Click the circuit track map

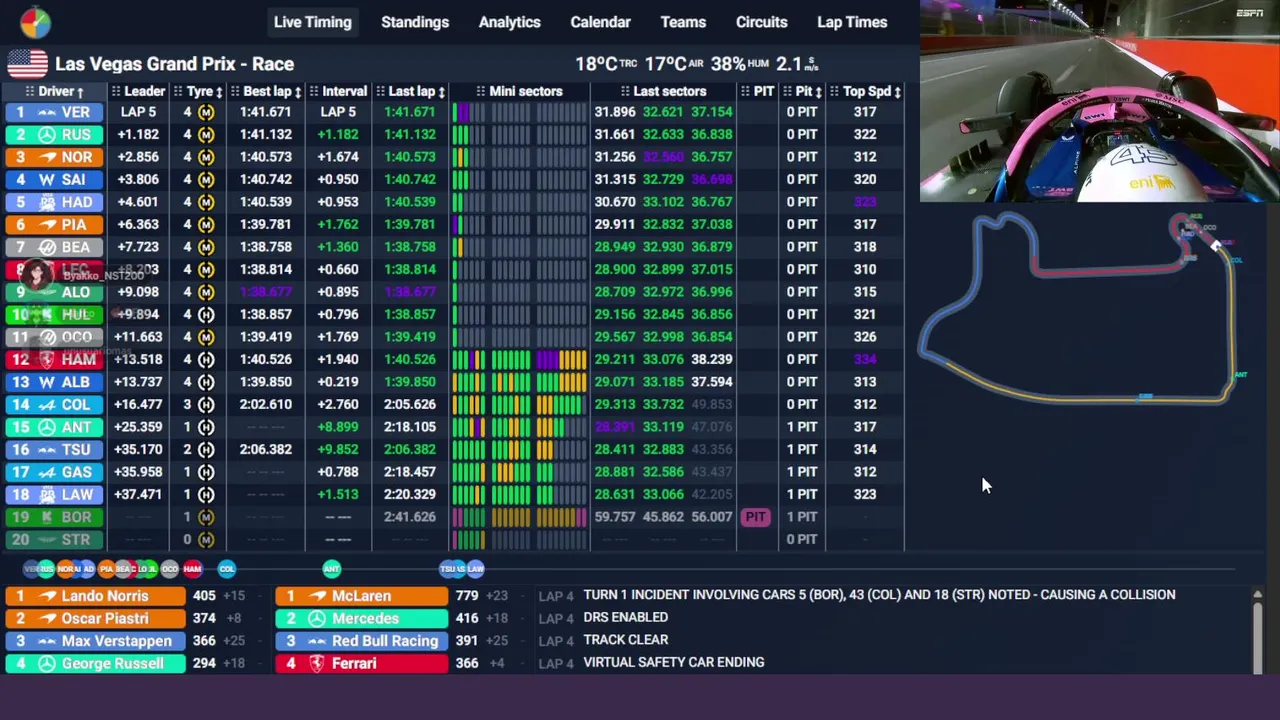click(1082, 306)
